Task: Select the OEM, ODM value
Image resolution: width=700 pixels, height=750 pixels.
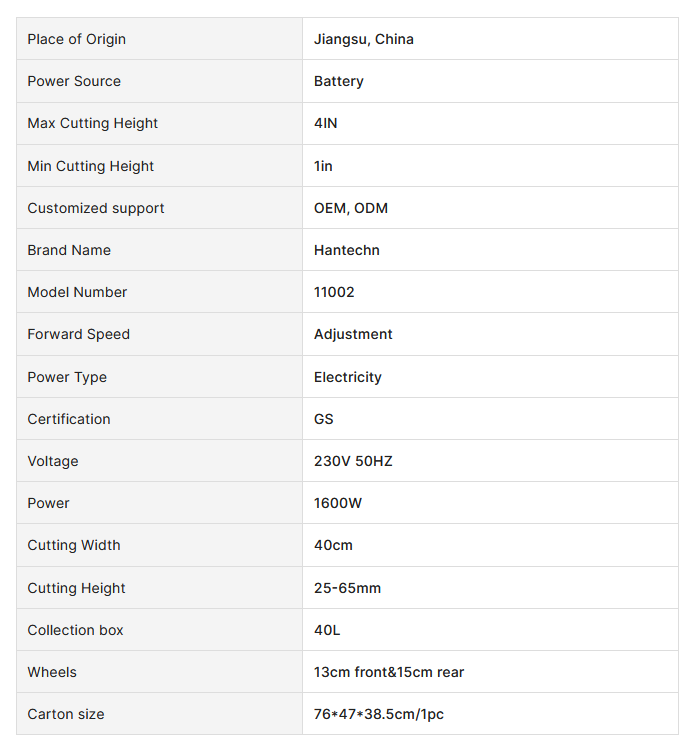Action: [351, 208]
